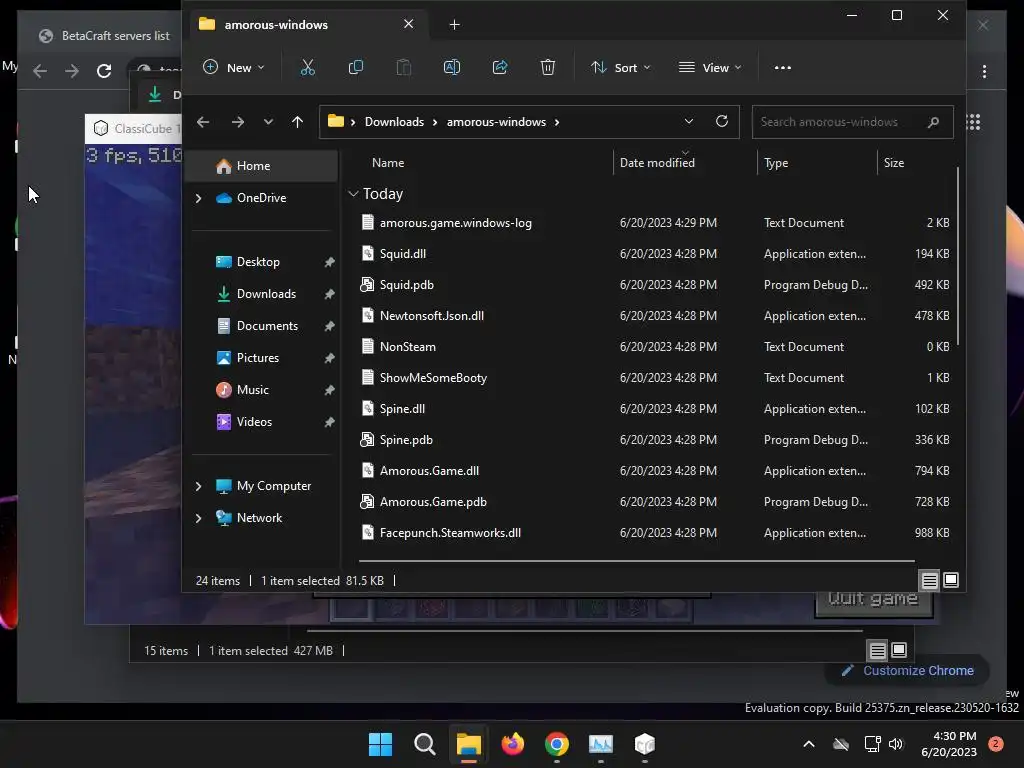Click the Cut scissors icon
Viewport: 1024px width, 768px height.
[x=308, y=67]
